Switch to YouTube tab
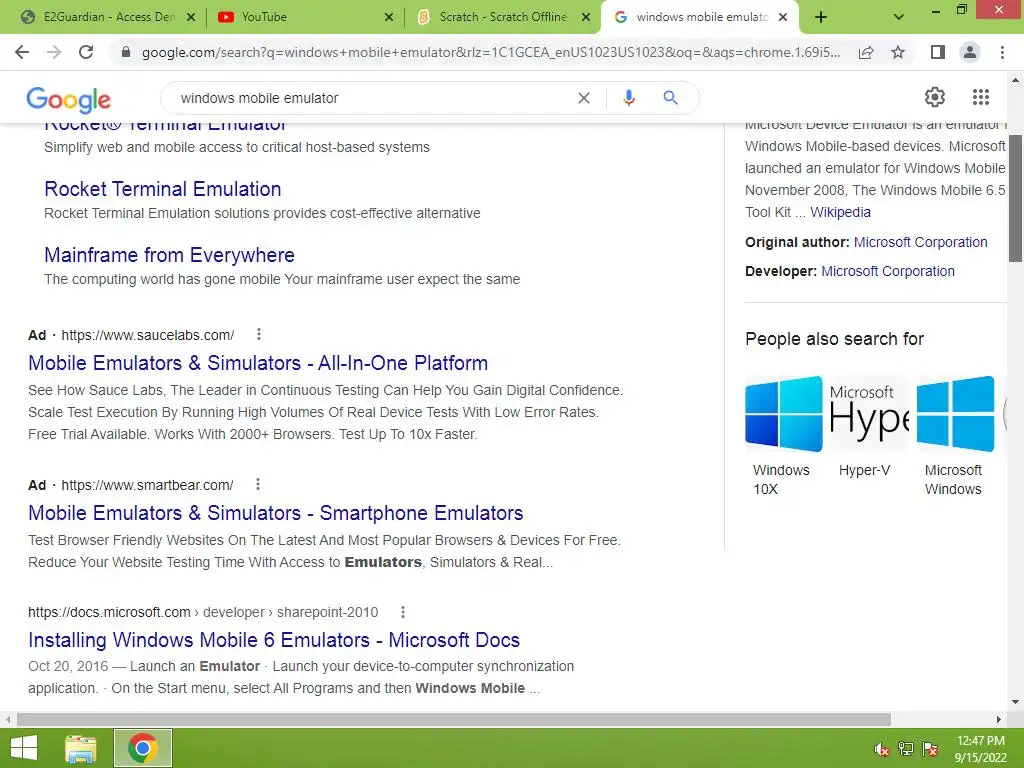The image size is (1024, 768). pos(304,17)
